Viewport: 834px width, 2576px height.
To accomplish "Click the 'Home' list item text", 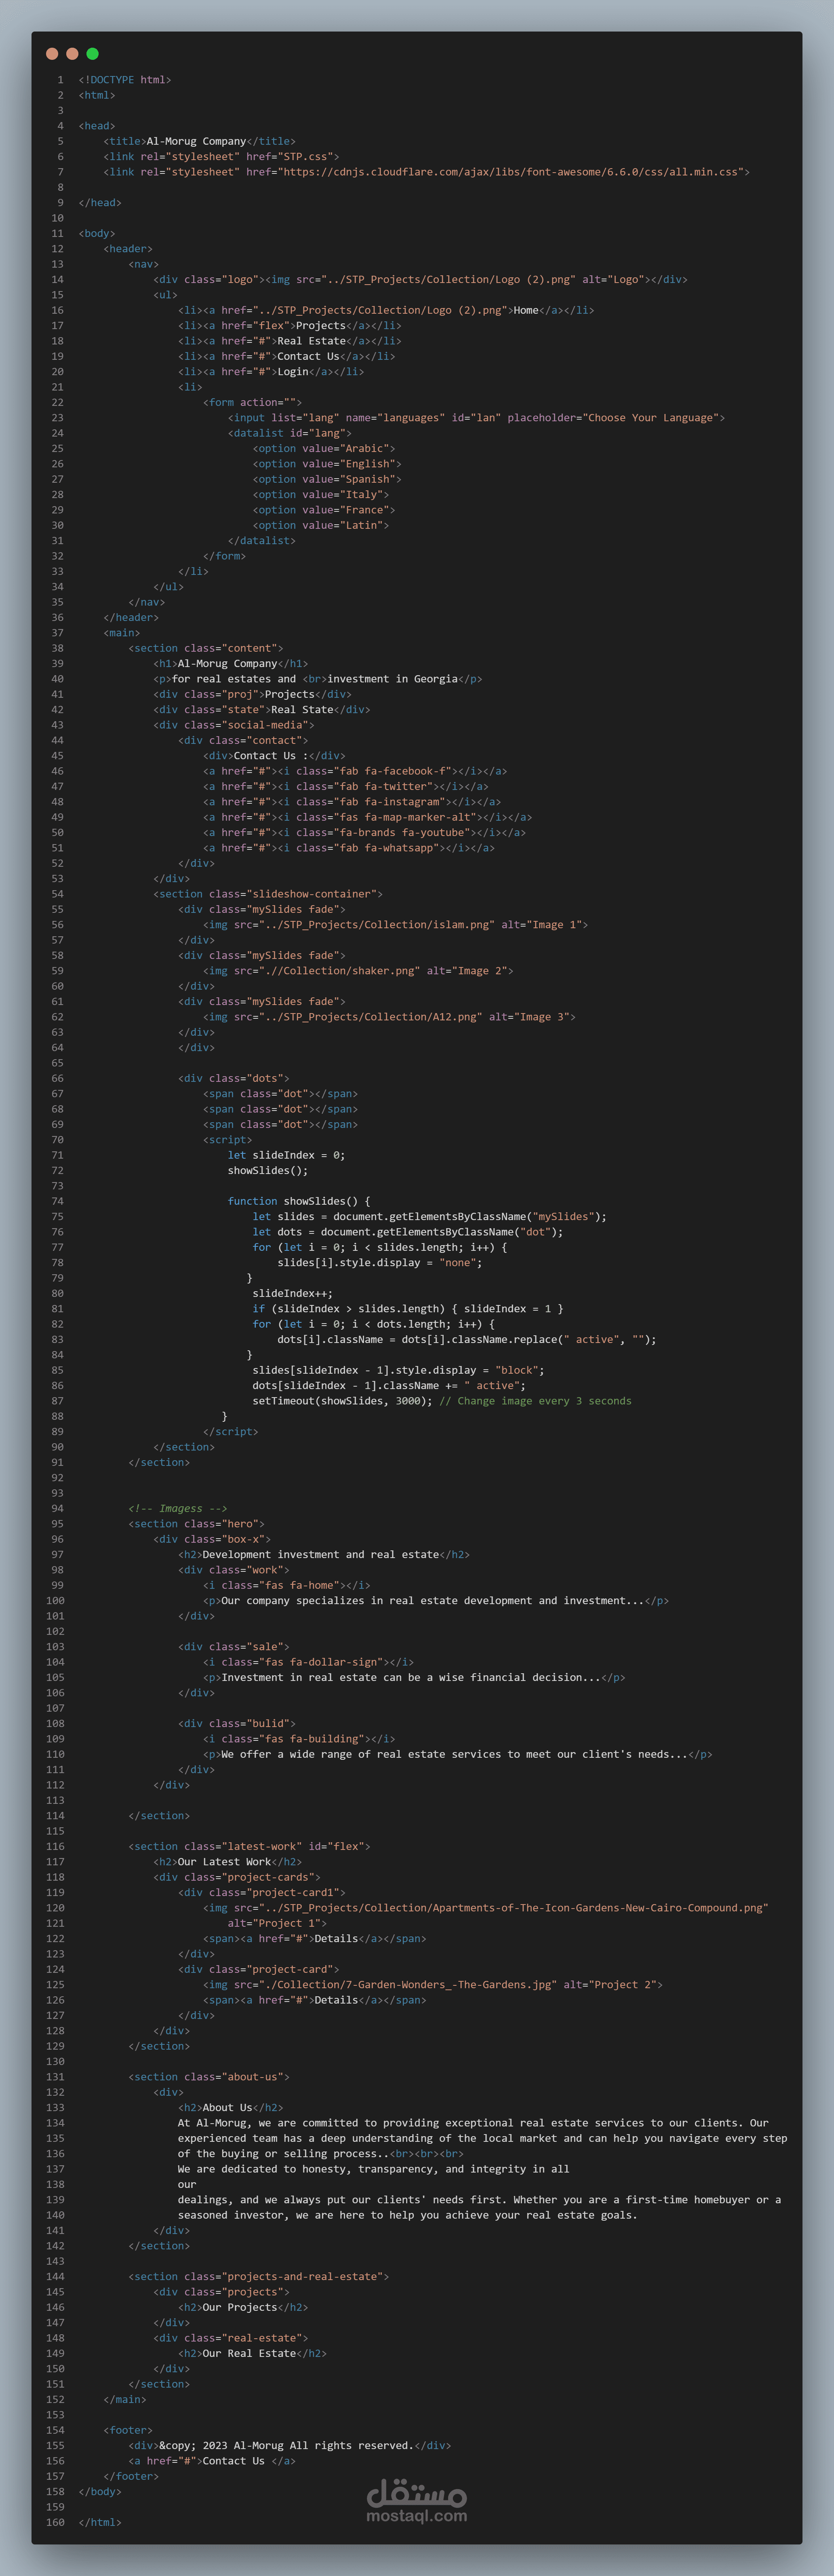I will [526, 310].
